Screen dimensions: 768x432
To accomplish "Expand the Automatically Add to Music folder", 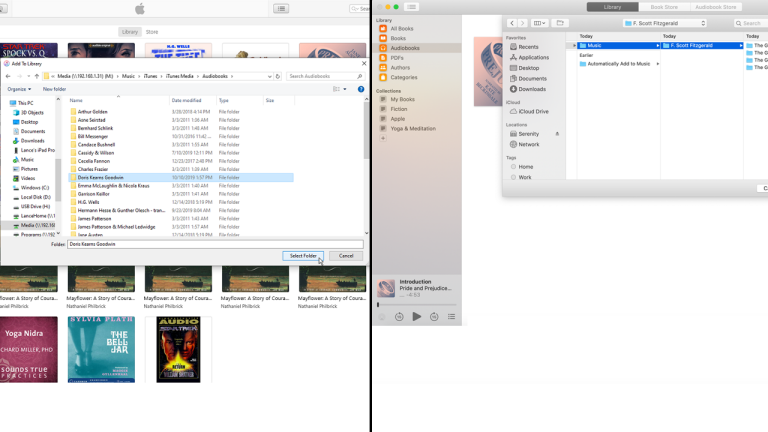I will [x=658, y=64].
